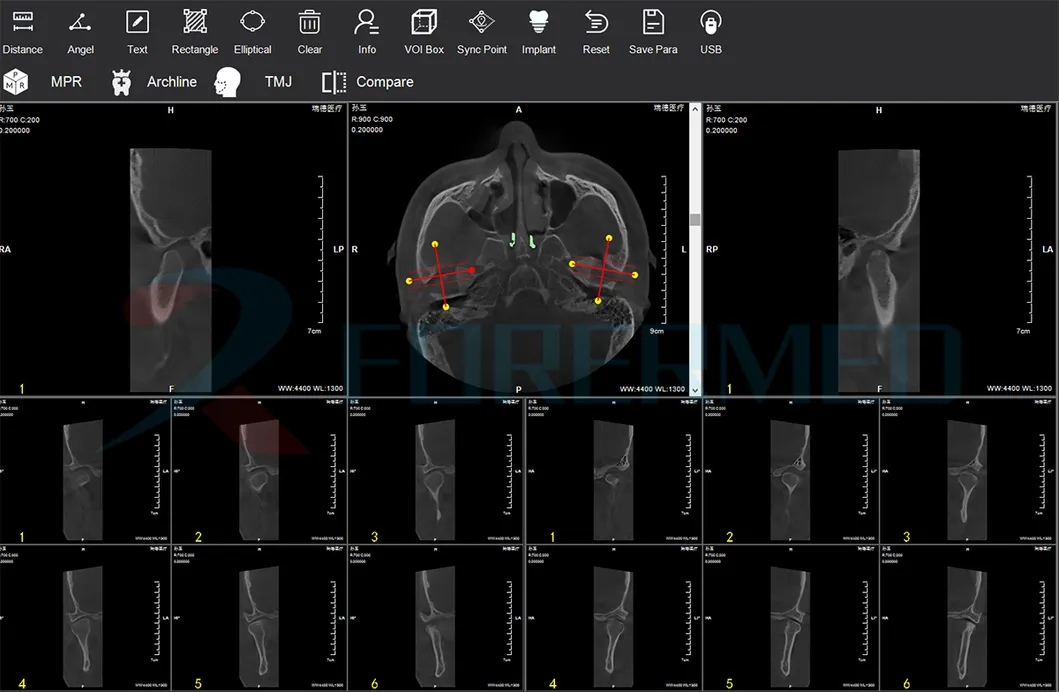This screenshot has width=1059, height=692.
Task: Switch to the MPR view tab
Action: (44, 82)
